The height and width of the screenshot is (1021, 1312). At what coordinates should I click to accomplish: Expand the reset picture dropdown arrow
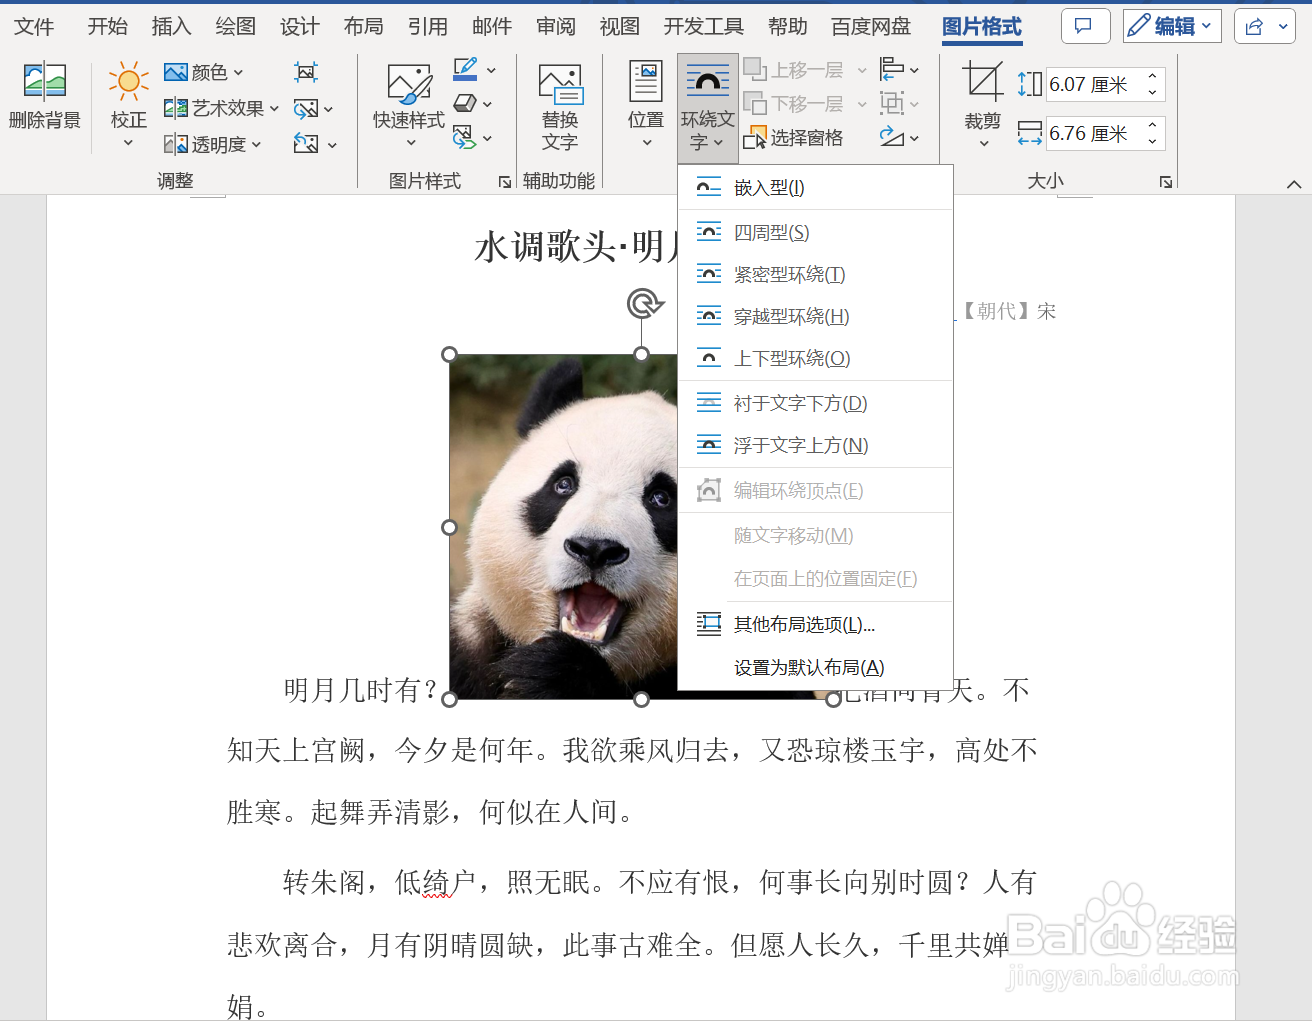coord(332,145)
